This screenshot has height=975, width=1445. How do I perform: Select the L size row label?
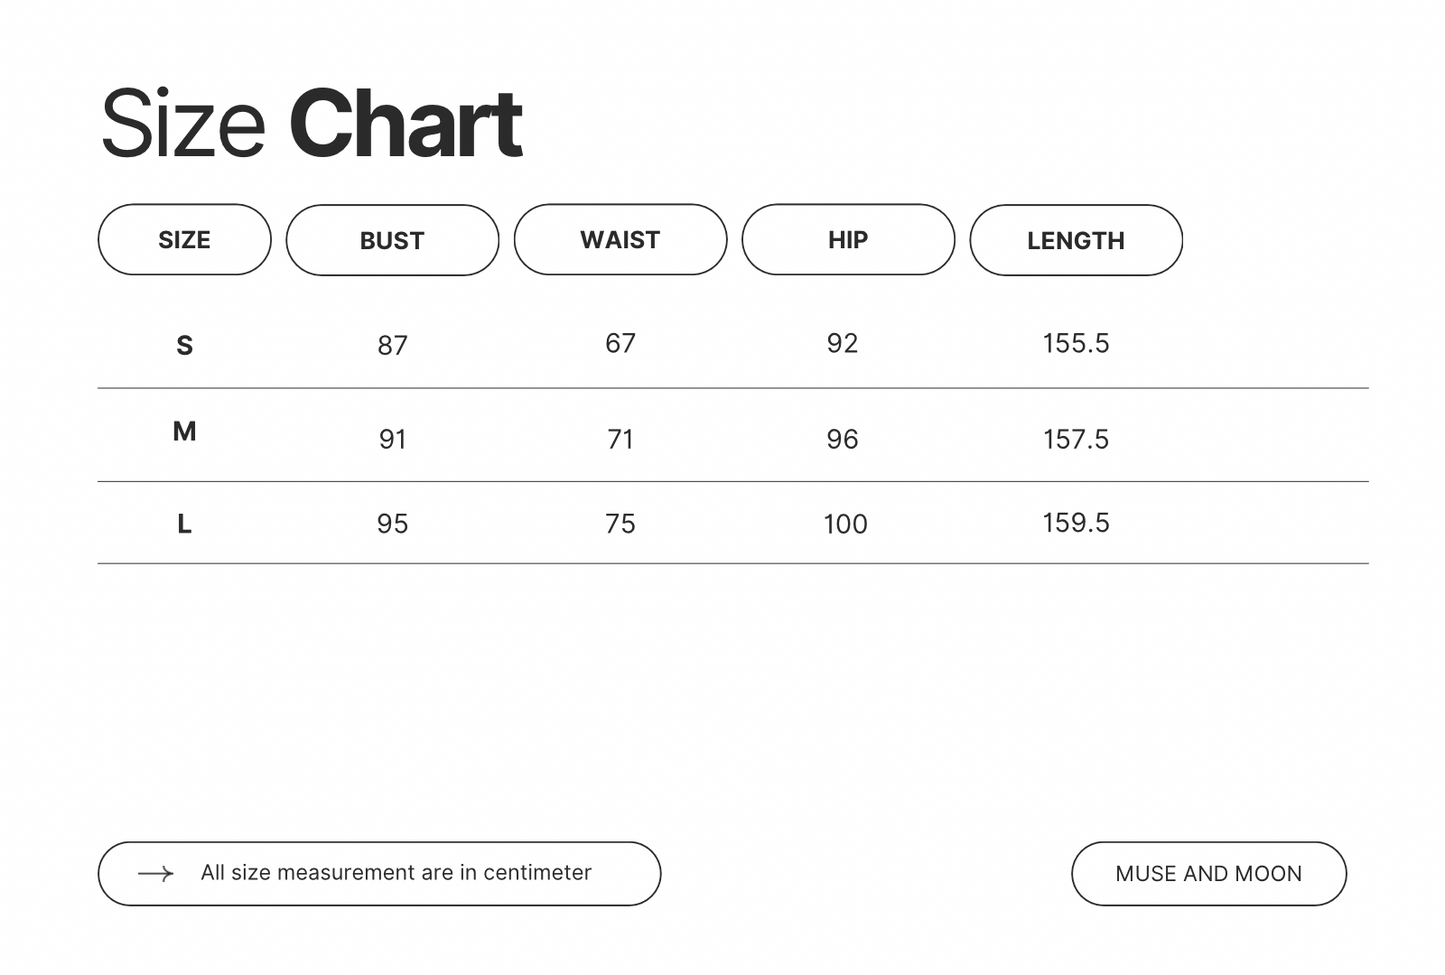[x=184, y=524]
